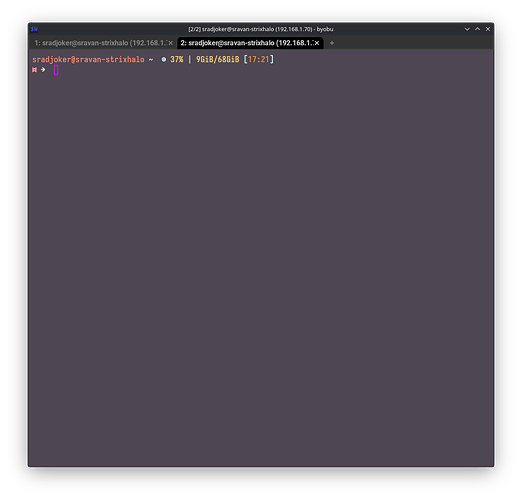522x500 pixels.
Task: Click the [17:21] clock in prompt
Action: pyautogui.click(x=259, y=60)
